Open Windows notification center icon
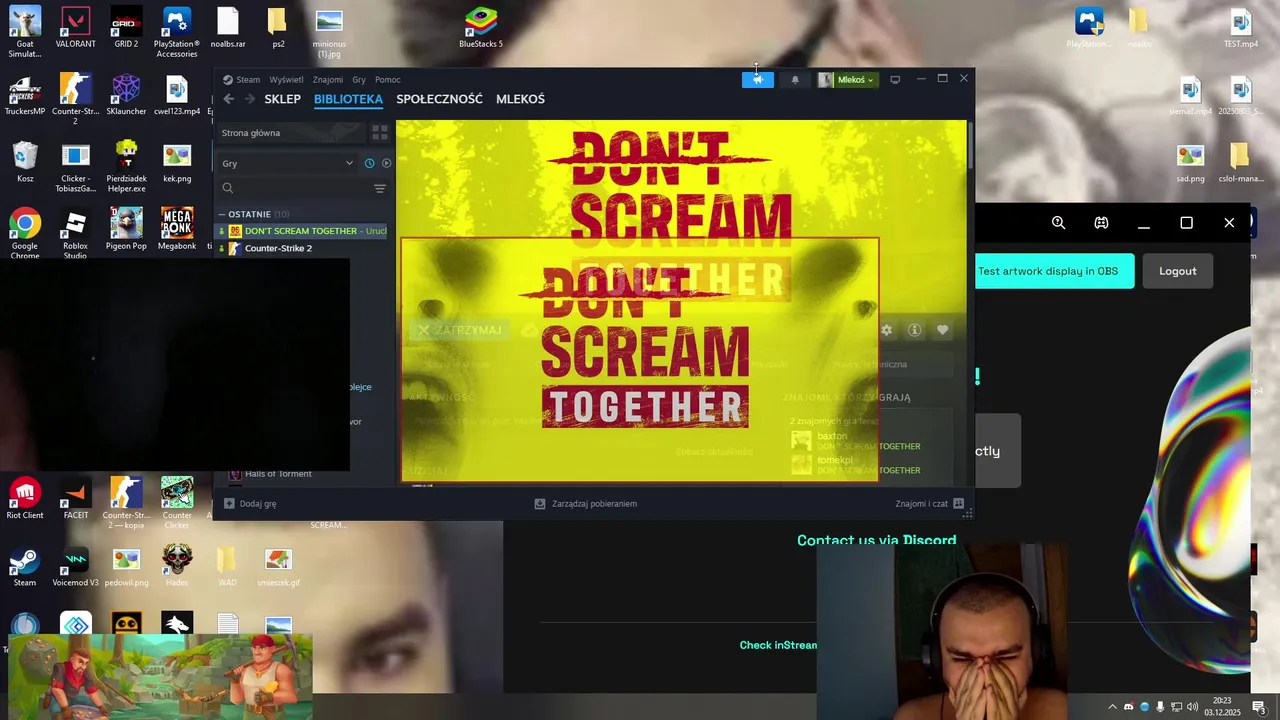 tap(1259, 707)
